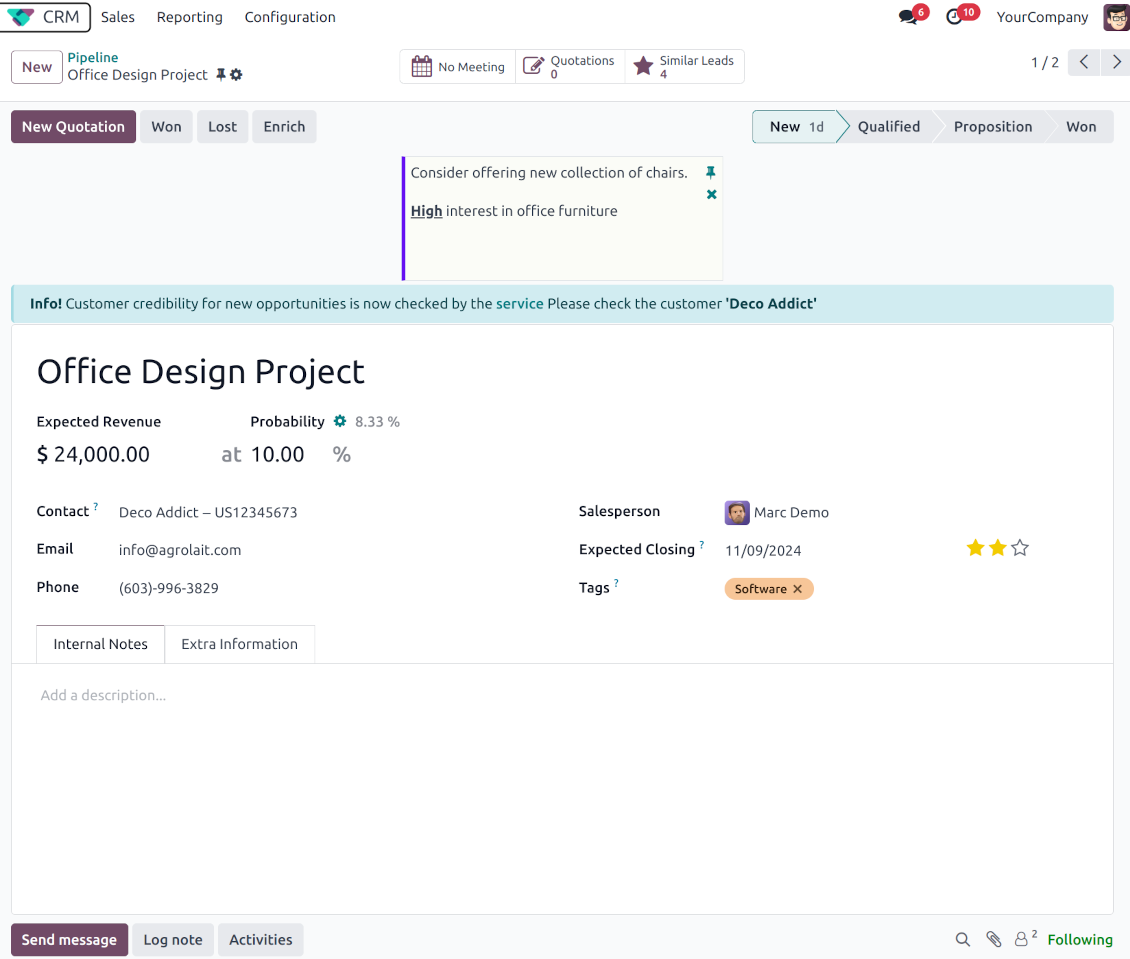Open the Configuration menu

[x=290, y=17]
